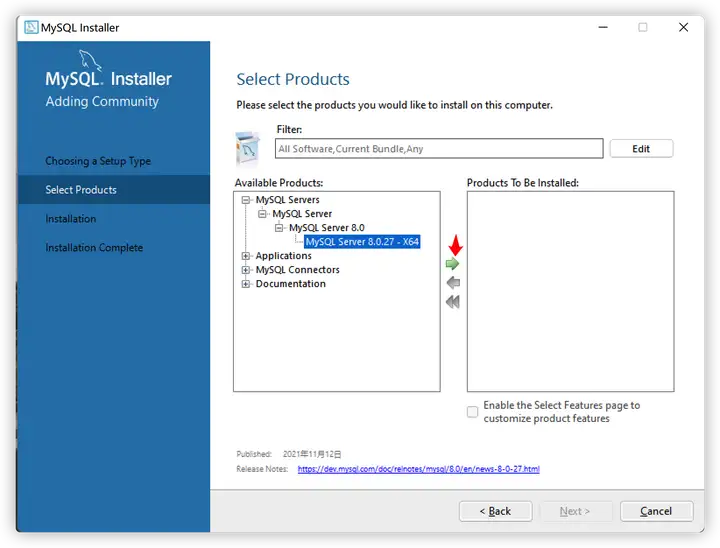Click the green add-product arrow
The image size is (720, 548).
pyautogui.click(x=452, y=264)
